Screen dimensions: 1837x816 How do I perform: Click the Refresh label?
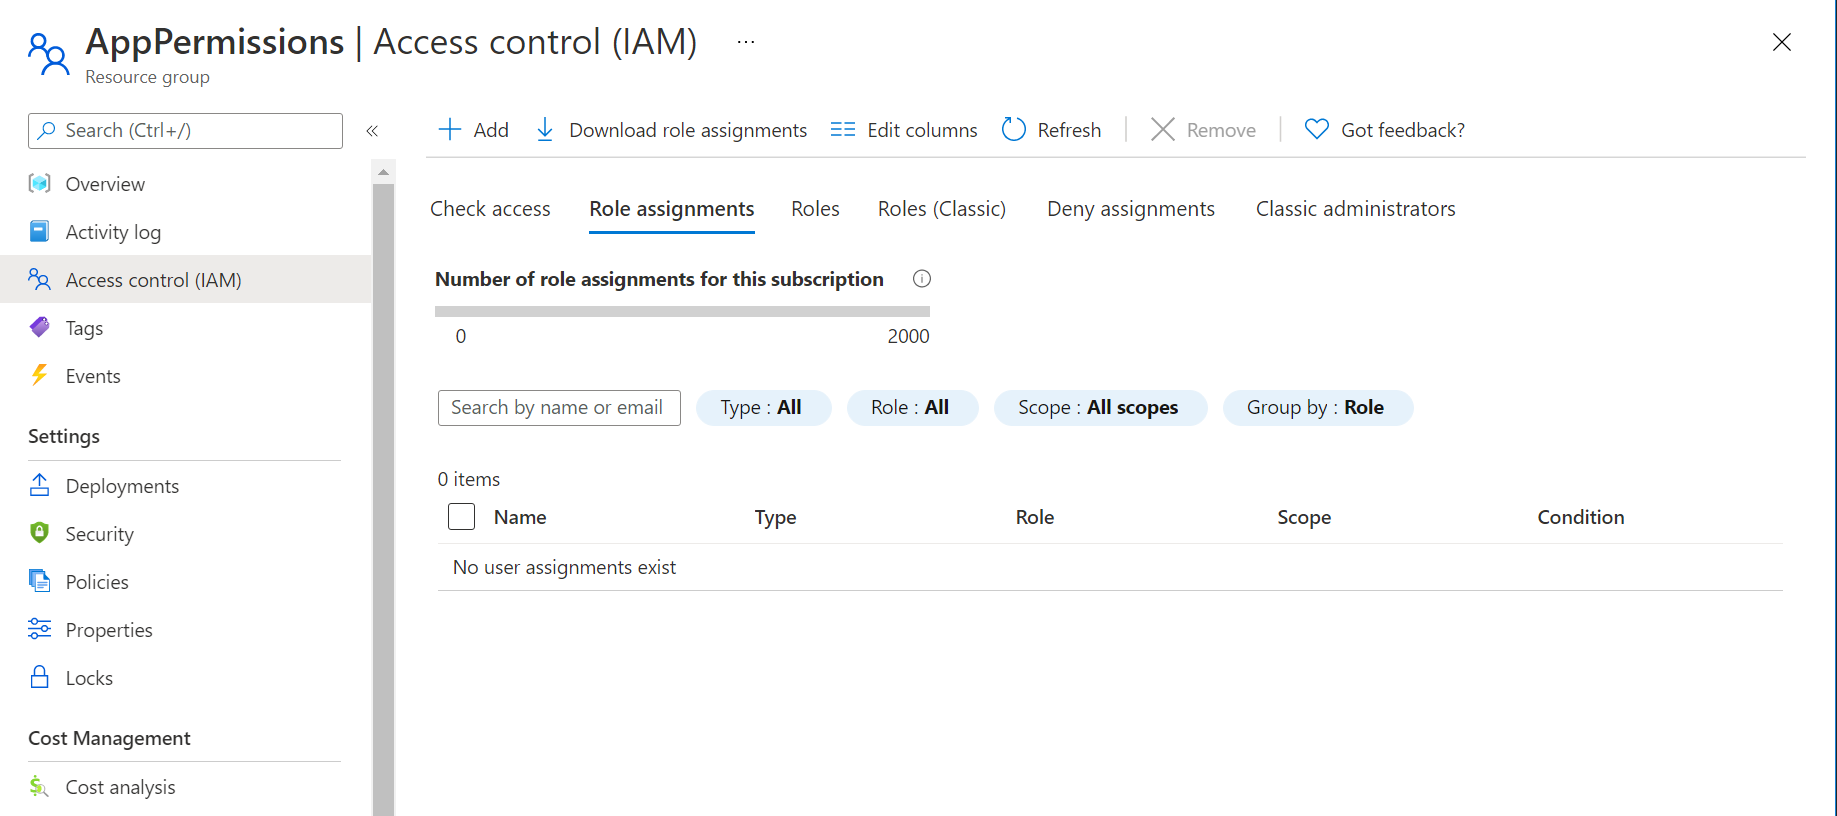click(1069, 130)
